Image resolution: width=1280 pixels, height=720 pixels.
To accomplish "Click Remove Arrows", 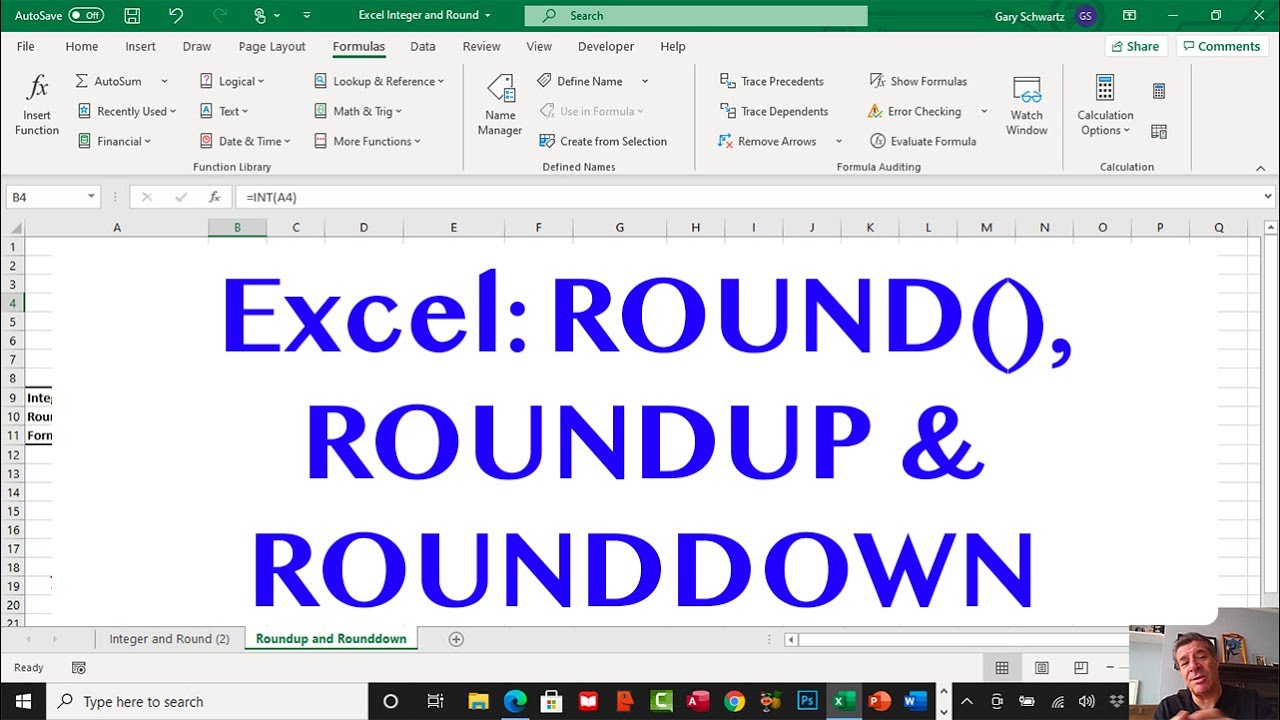I will coord(768,141).
